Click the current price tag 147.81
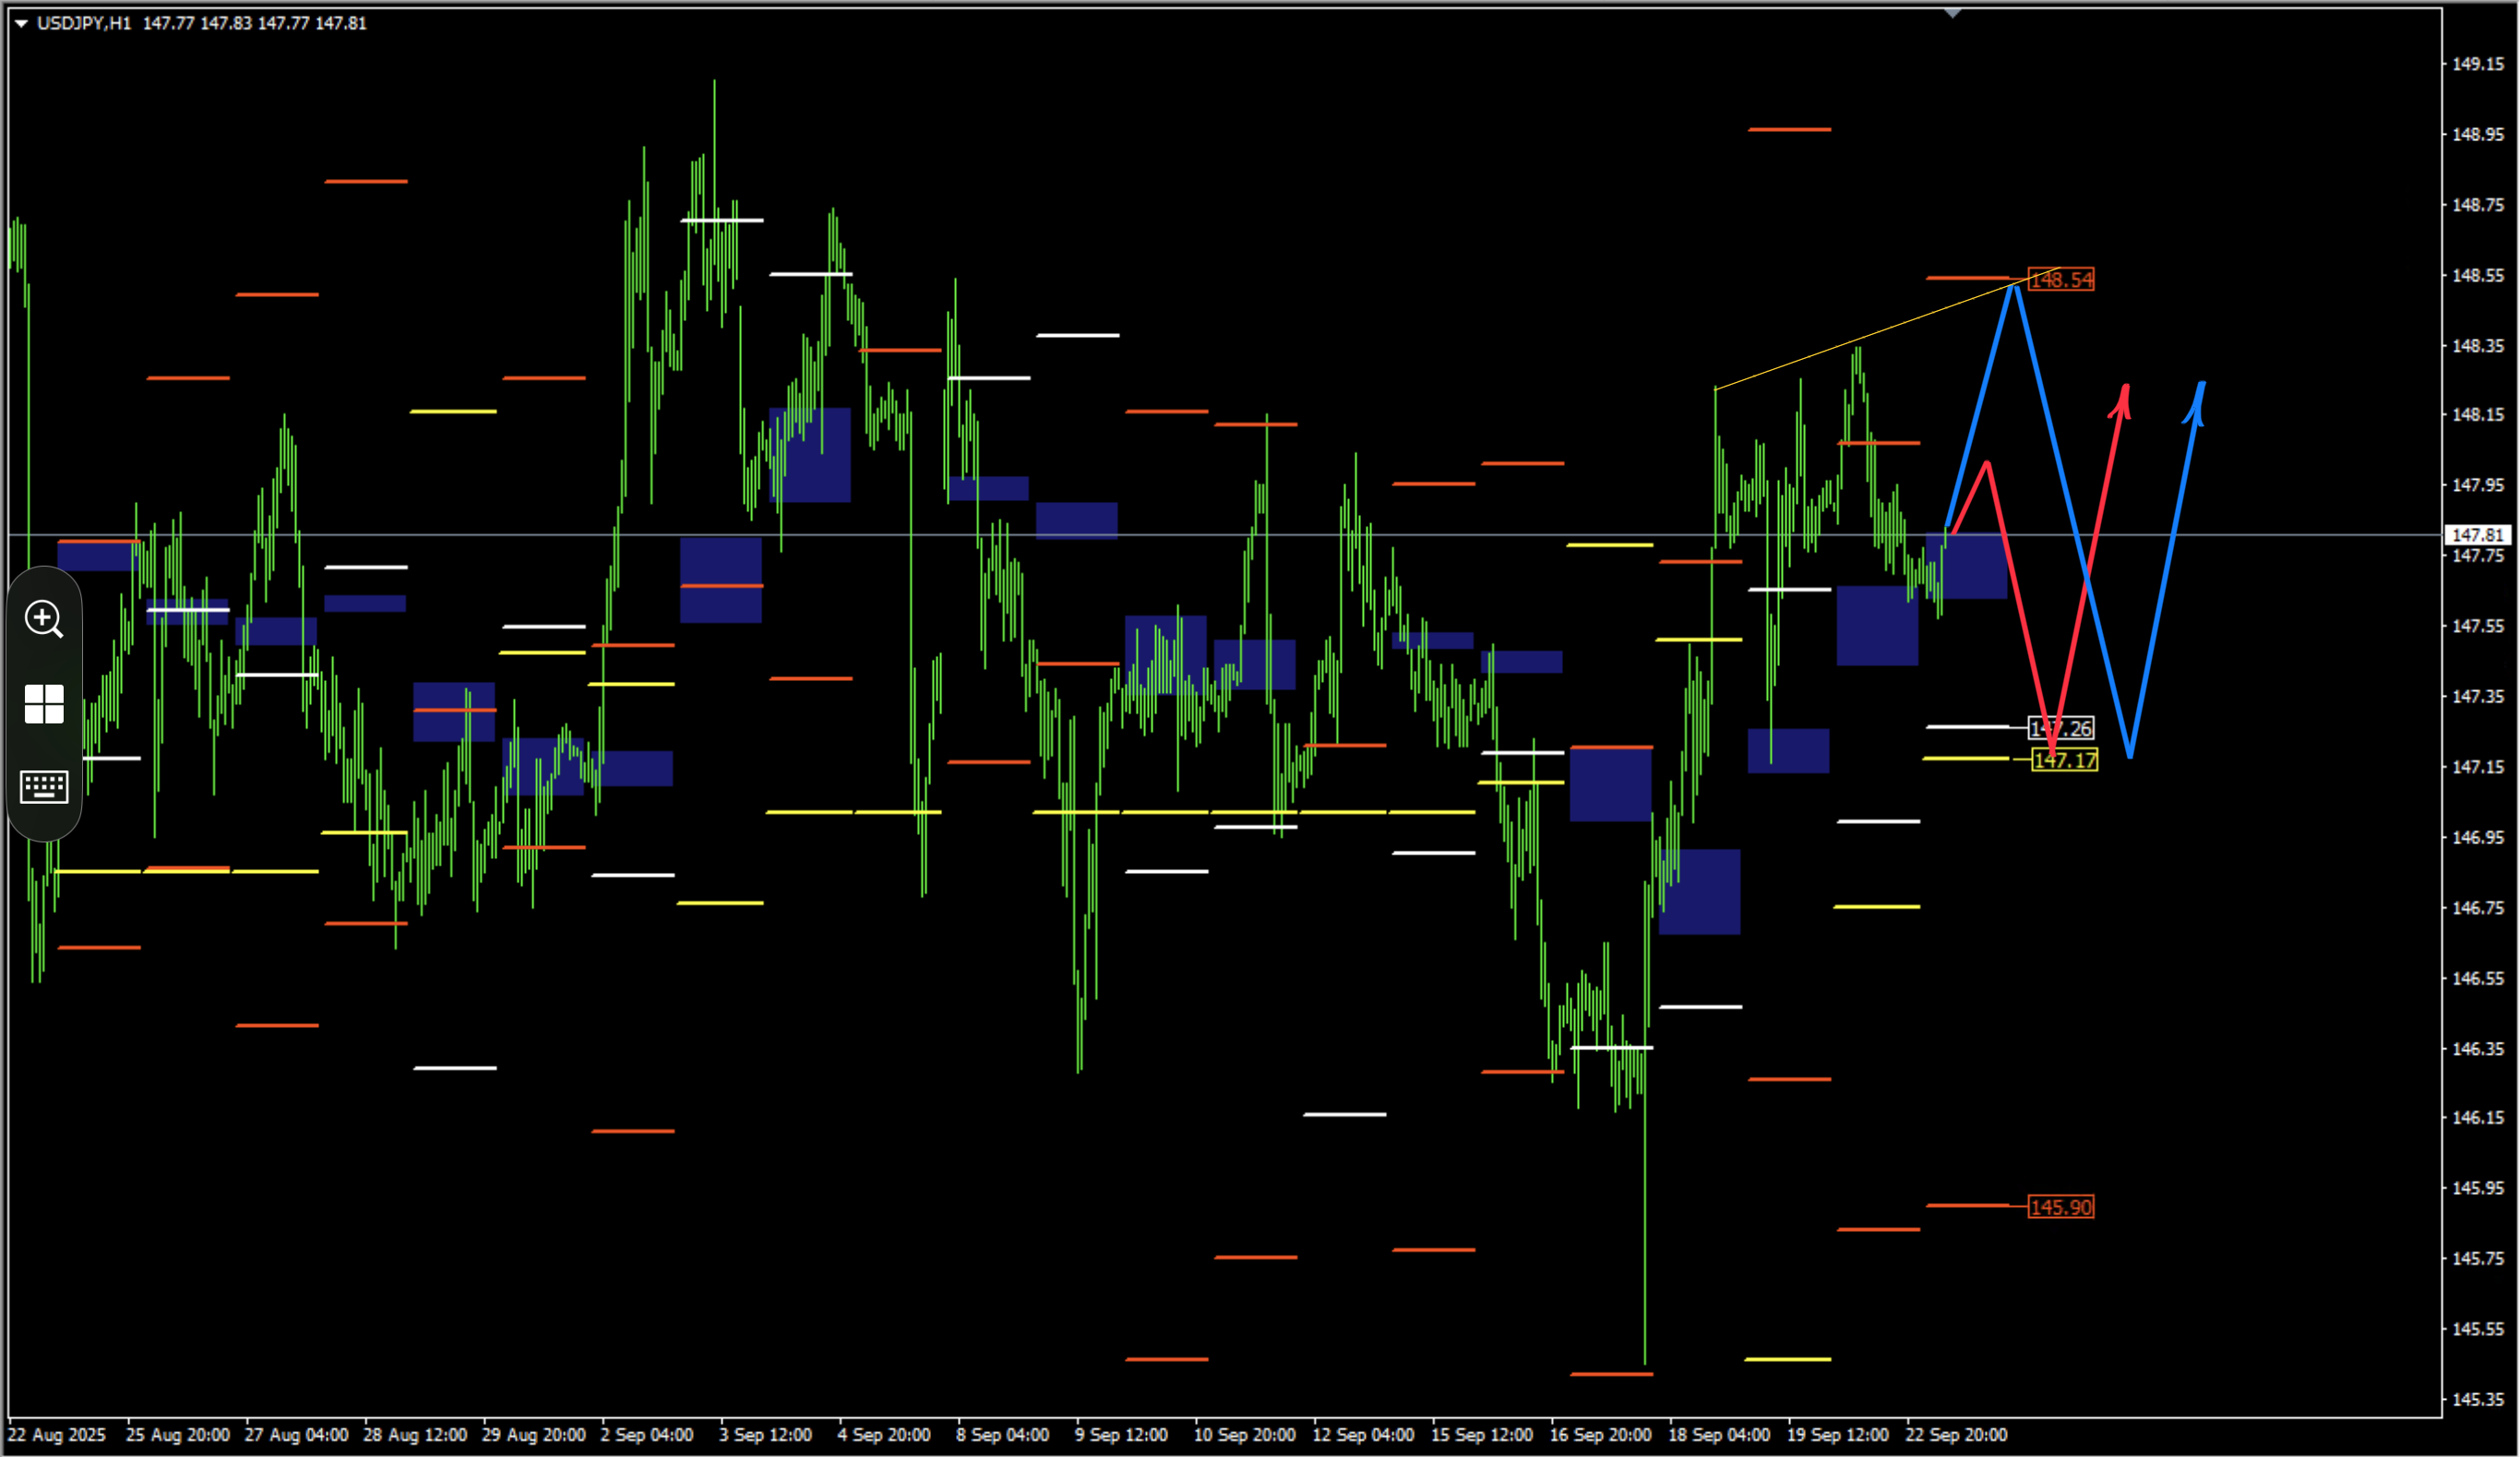 tap(2478, 535)
